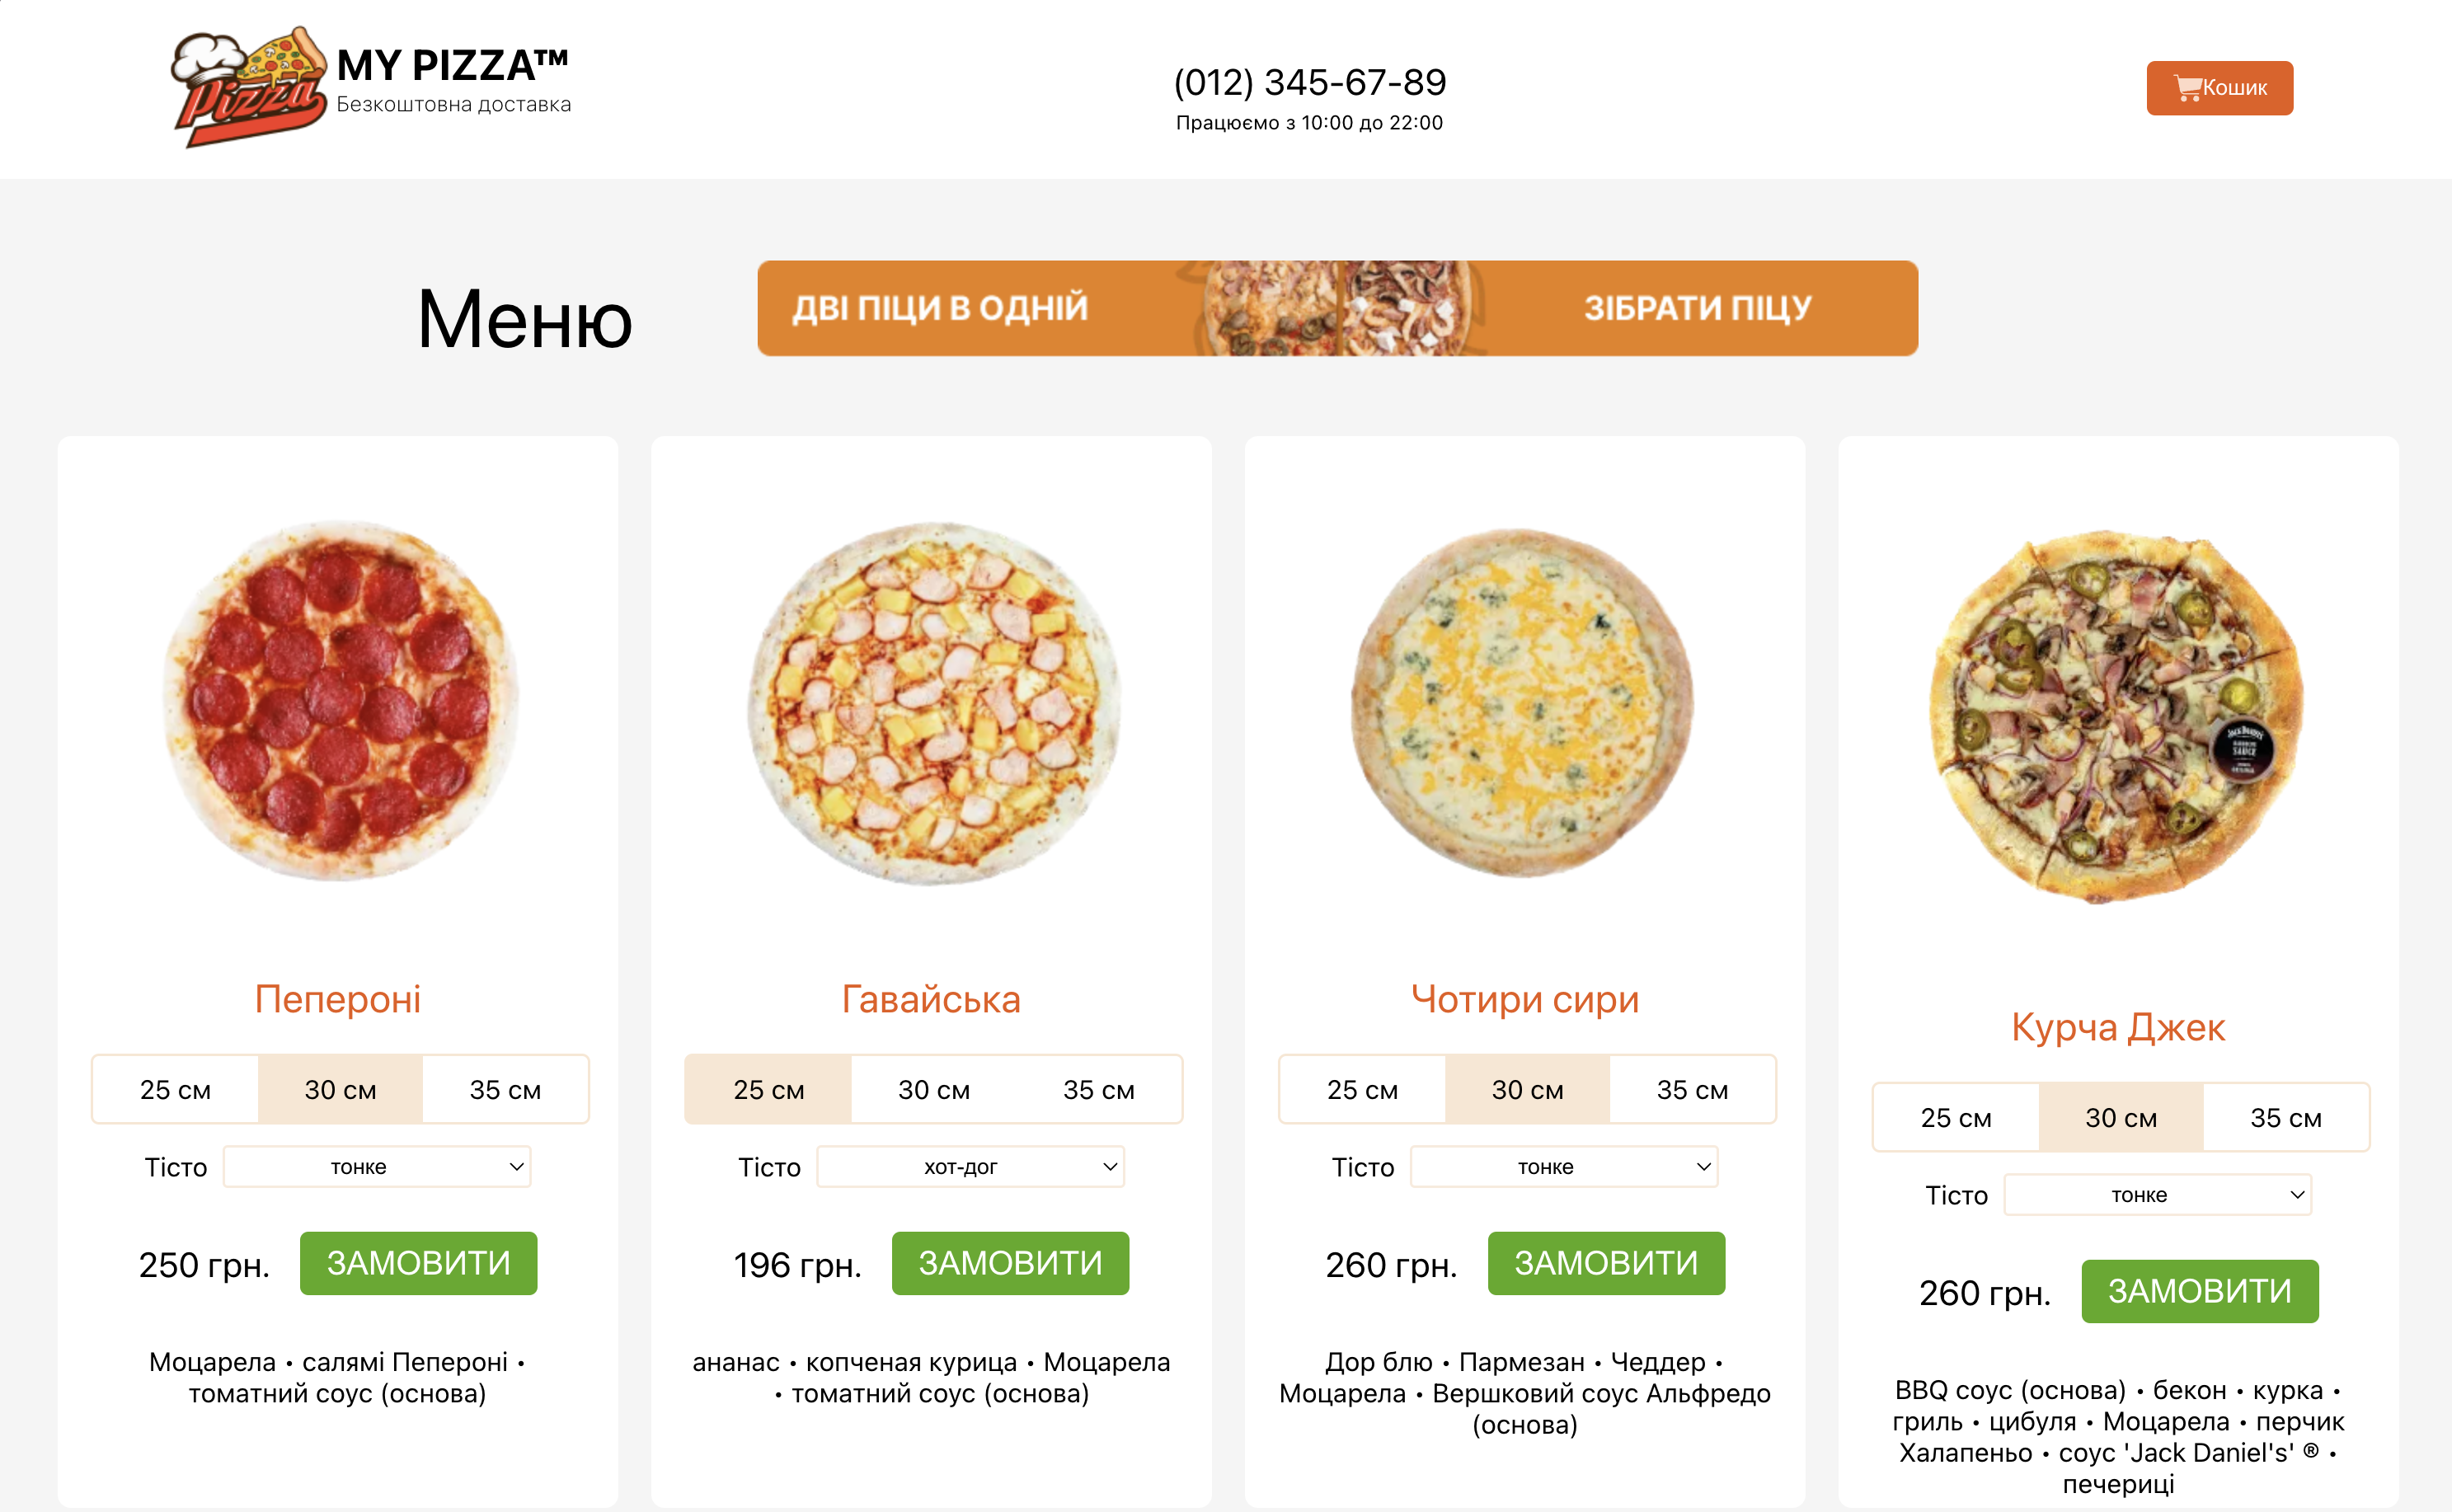The width and height of the screenshot is (2452, 1512).
Task: Open Тісто dropdown for Курча Джек
Action: [x=2157, y=1195]
